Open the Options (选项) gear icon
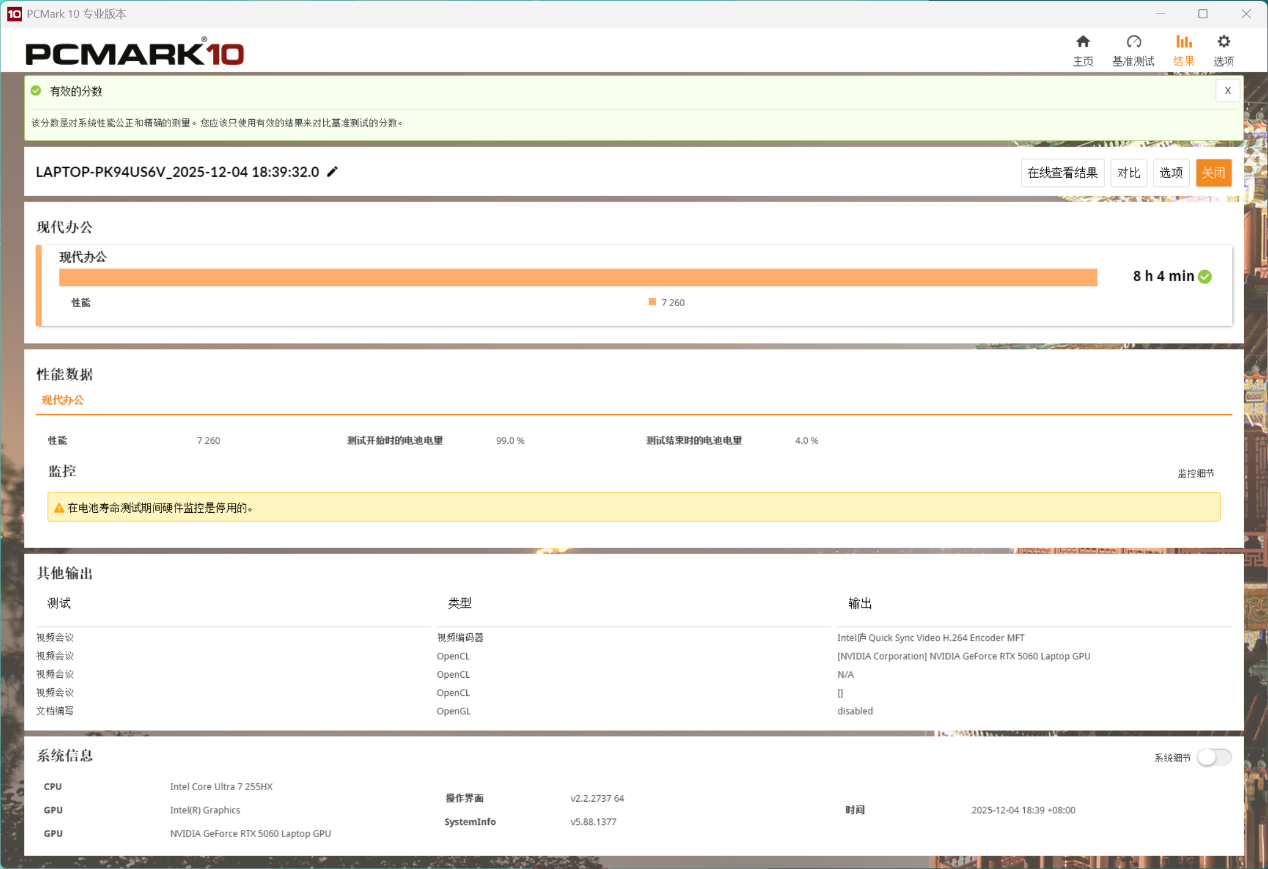 1223,42
